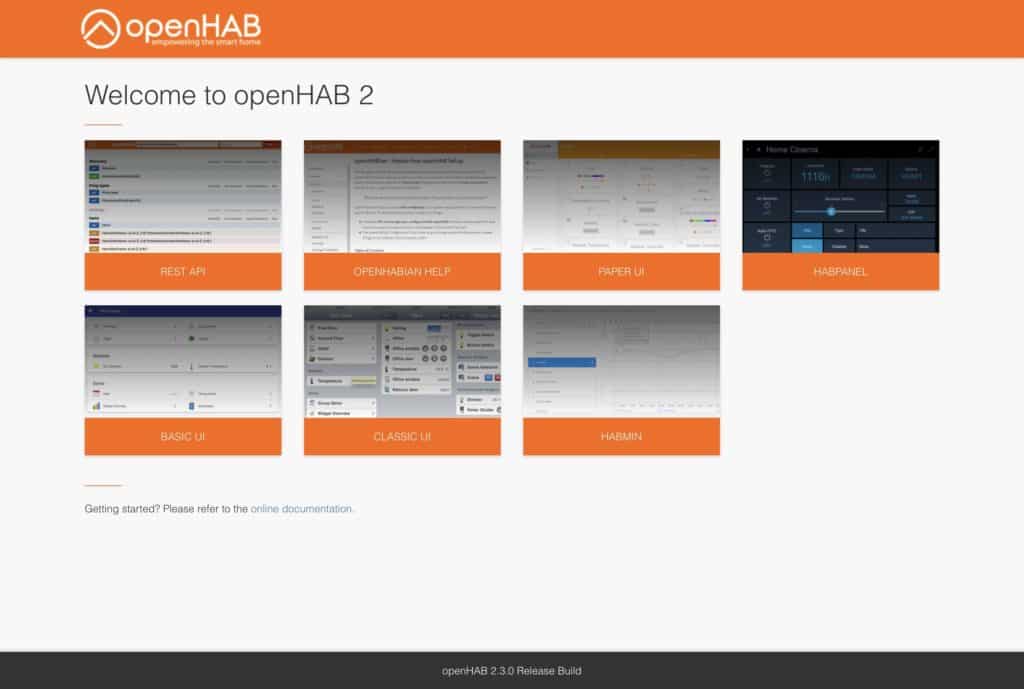Click the 'Welcome to openHAB 2' heading
Viewport: 1024px width, 689px height.
click(229, 95)
